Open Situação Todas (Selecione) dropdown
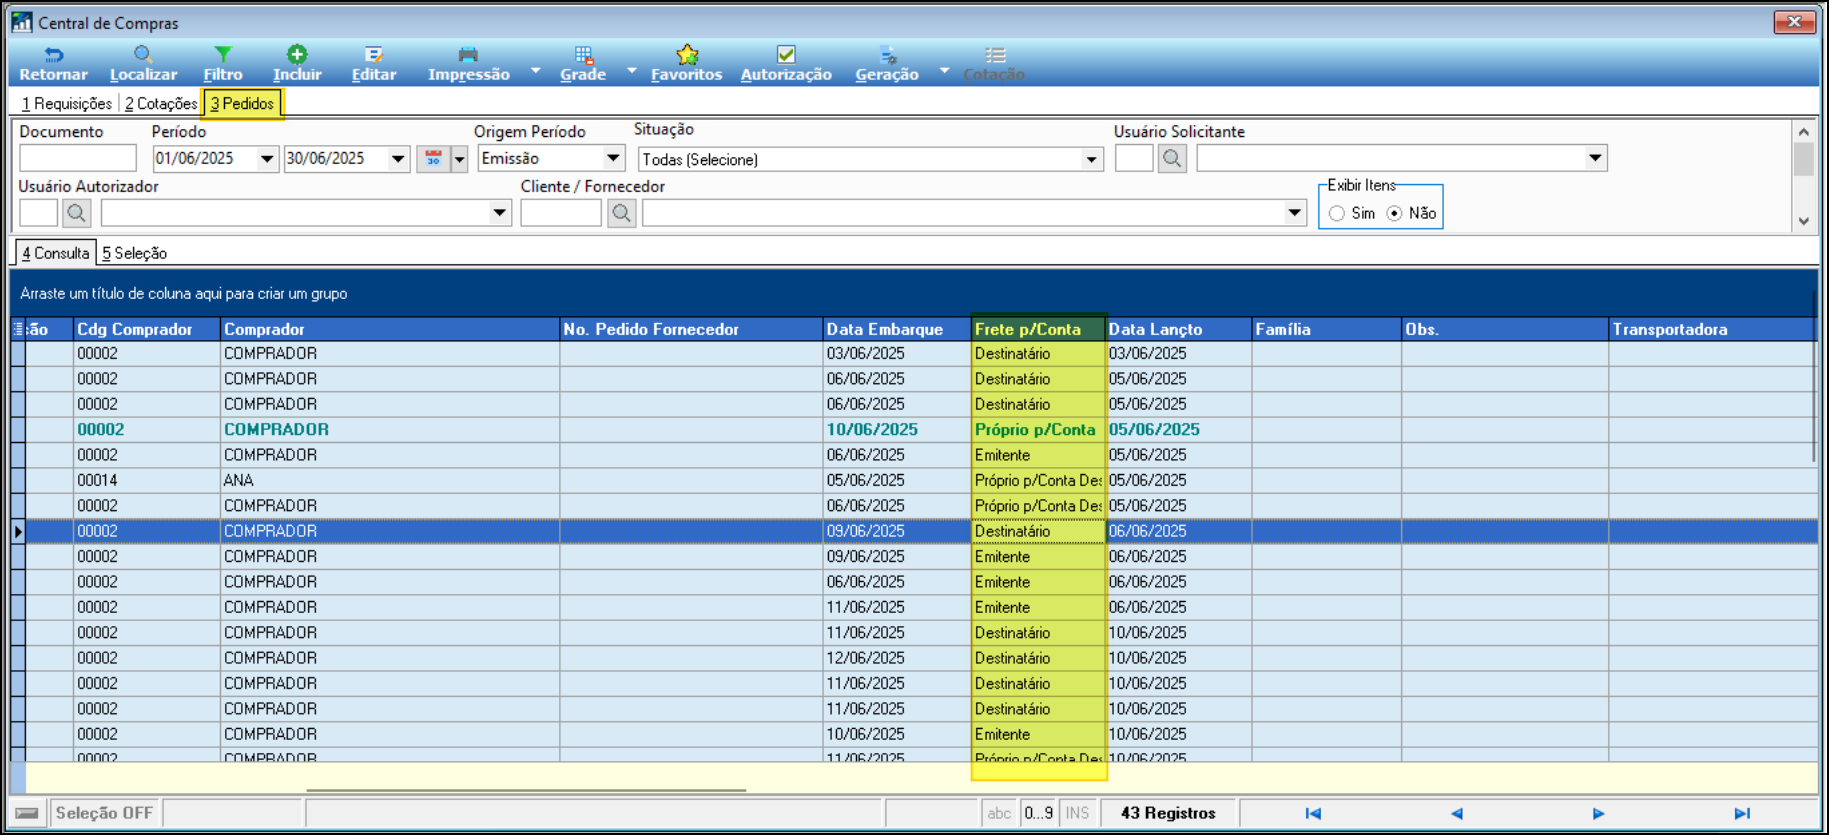Image resolution: width=1829 pixels, height=835 pixels. click(x=1091, y=159)
